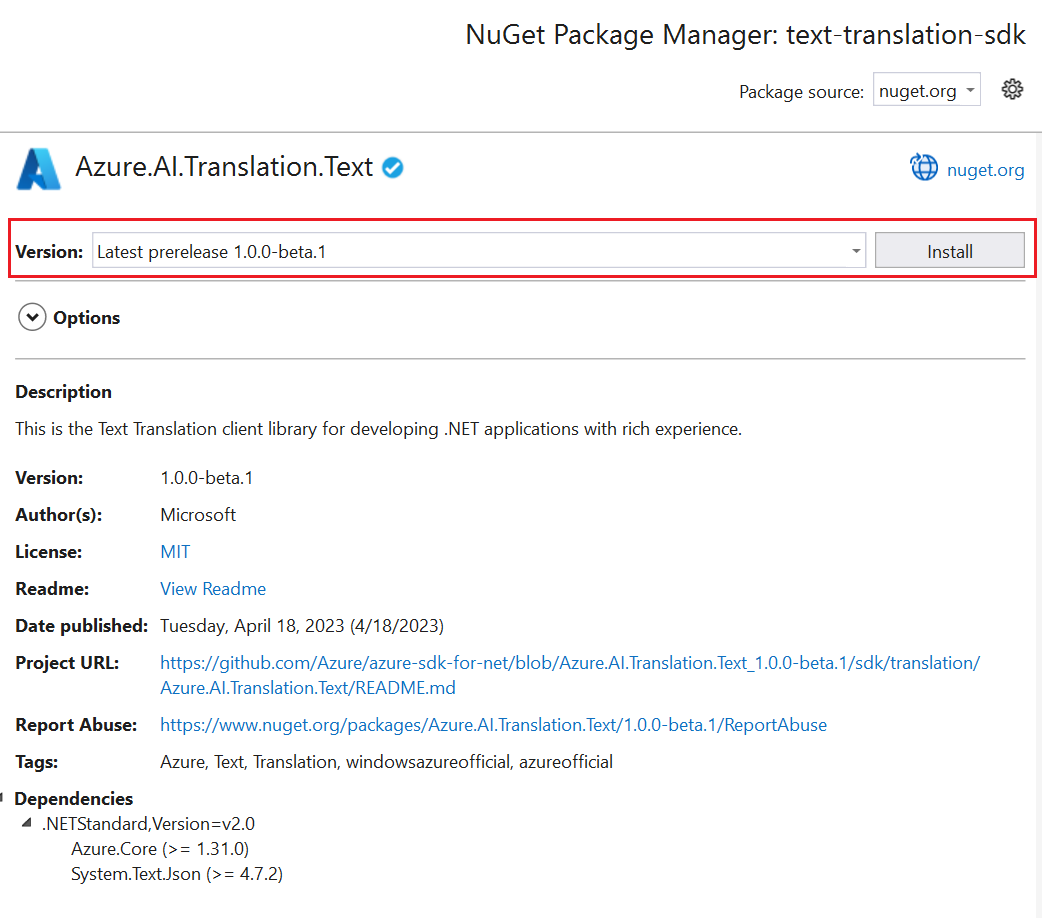Click the Install button
The width and height of the screenshot is (1042, 918).
(948, 250)
